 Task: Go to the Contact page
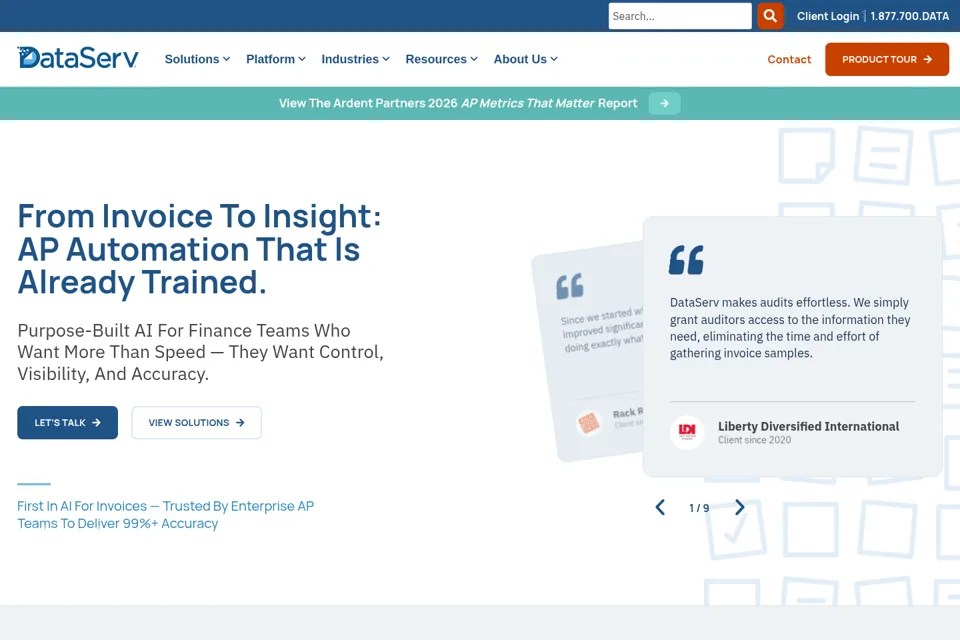(x=789, y=59)
